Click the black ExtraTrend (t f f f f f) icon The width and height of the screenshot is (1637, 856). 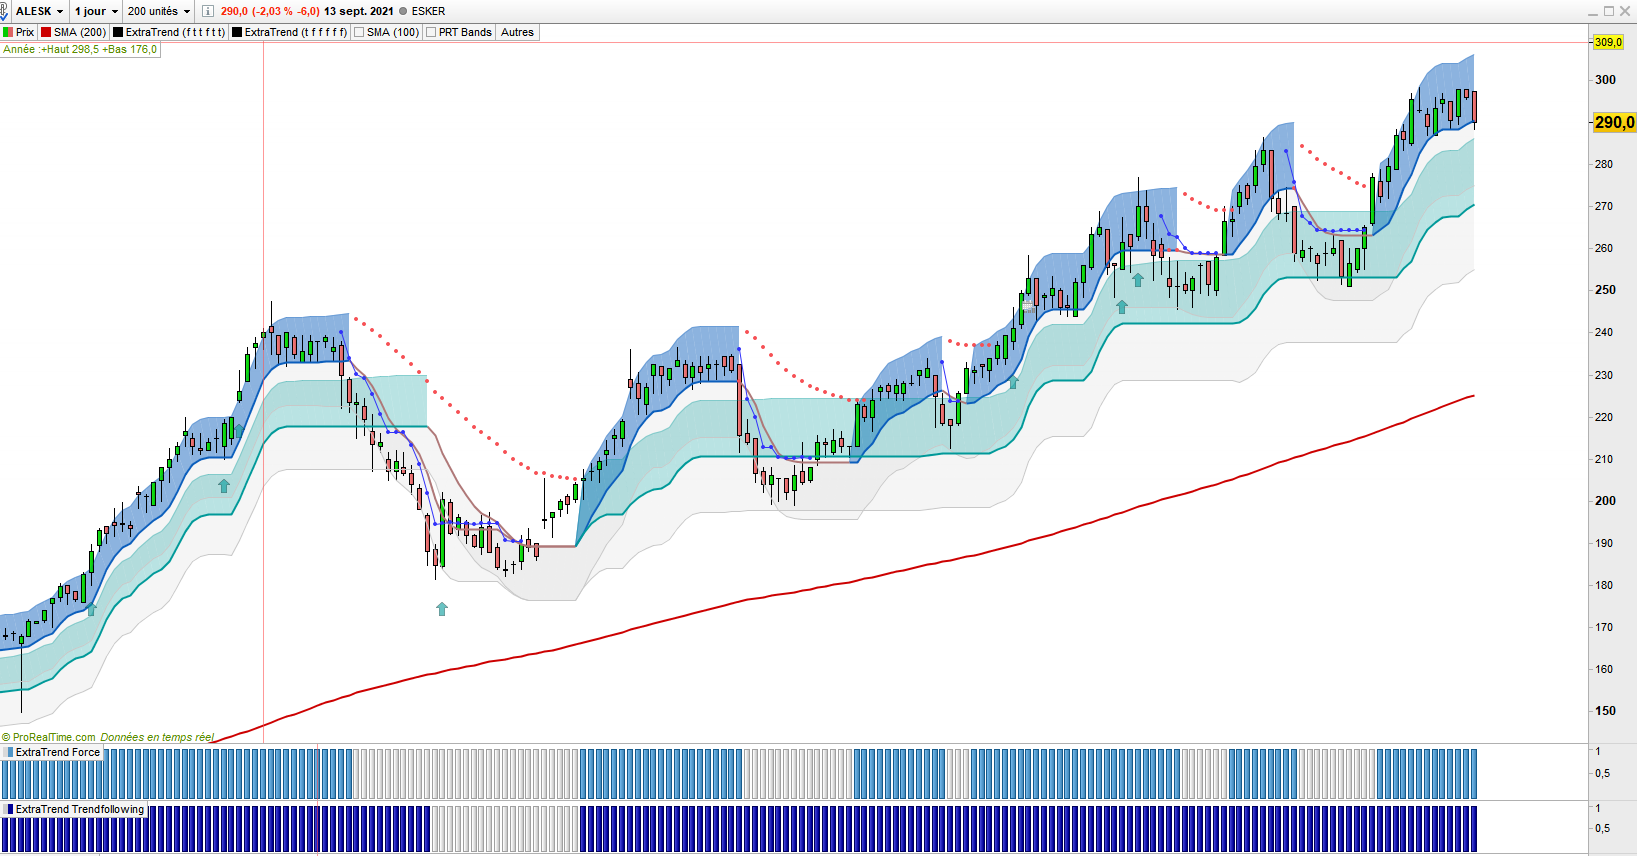[237, 32]
